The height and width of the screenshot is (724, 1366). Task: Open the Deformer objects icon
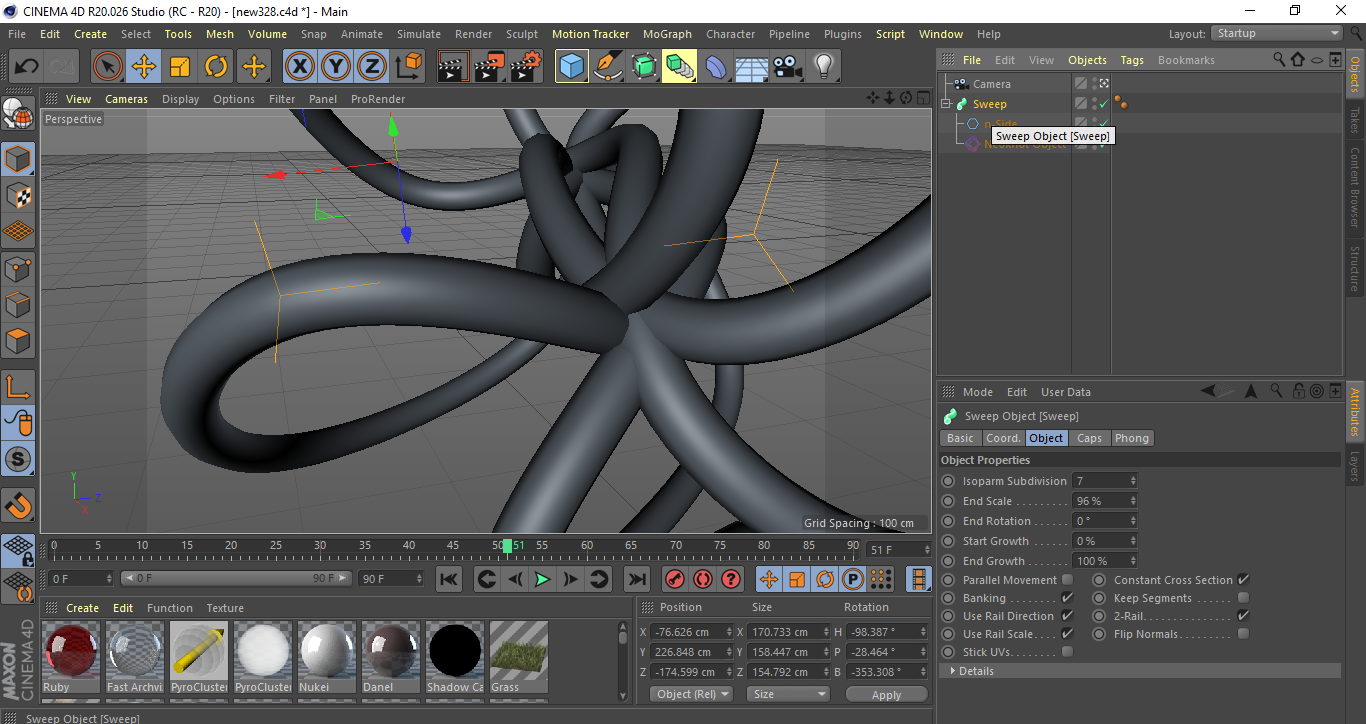coord(715,67)
